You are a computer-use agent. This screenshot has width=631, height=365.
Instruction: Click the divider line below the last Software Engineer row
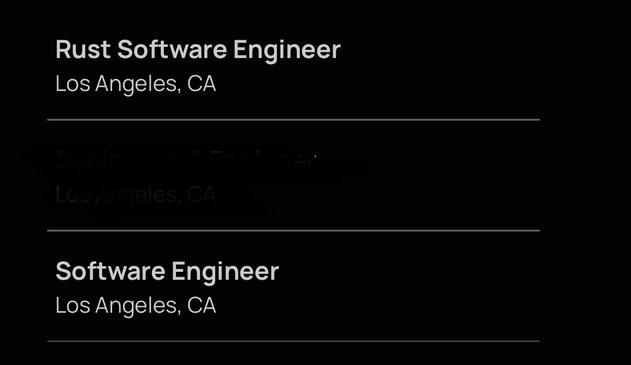[x=293, y=341]
